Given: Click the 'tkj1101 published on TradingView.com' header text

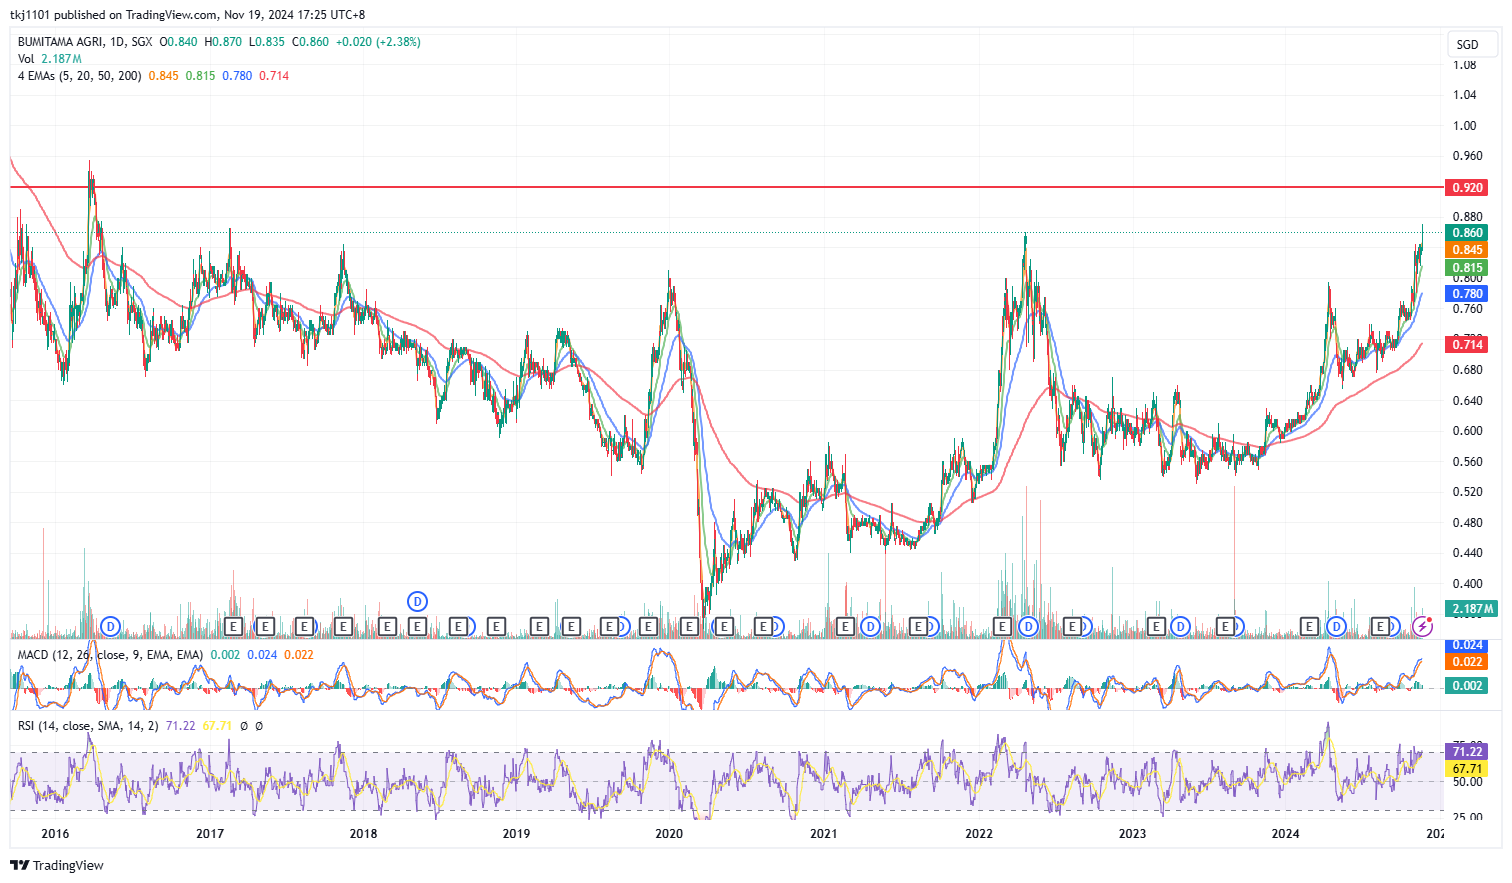Looking at the screenshot, I should point(114,15).
